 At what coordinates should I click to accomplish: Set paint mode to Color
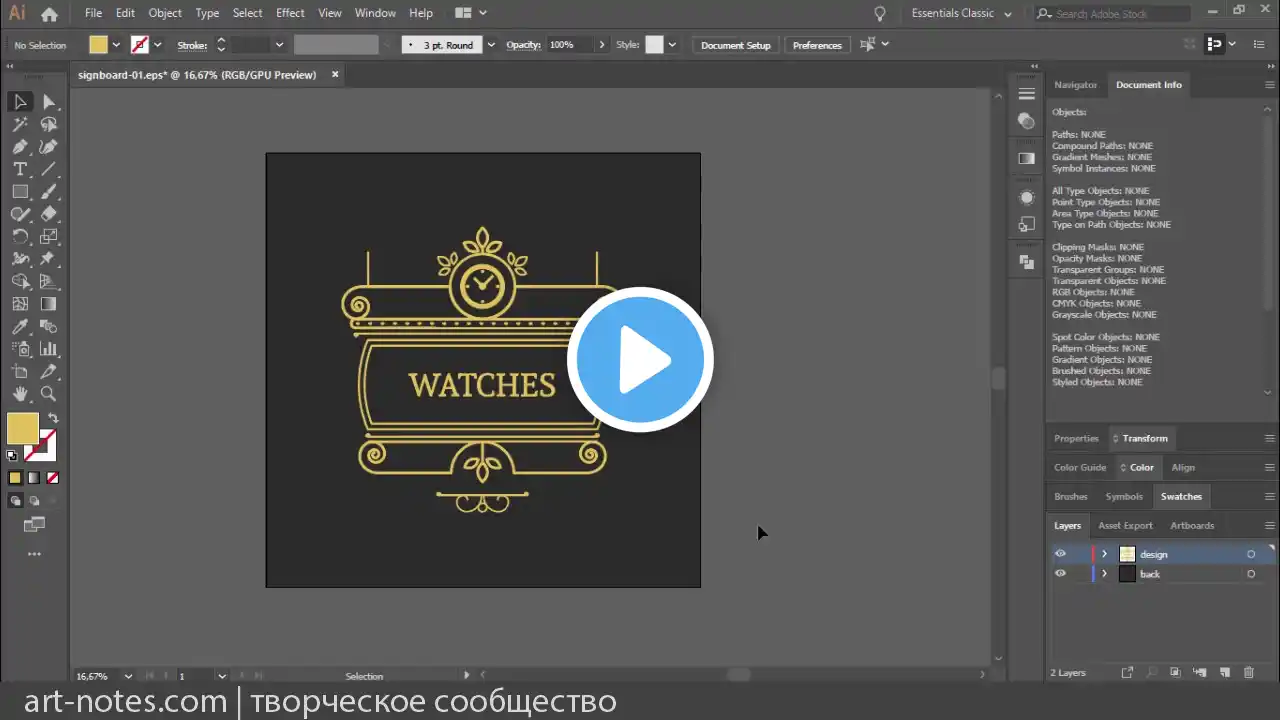[x=15, y=478]
